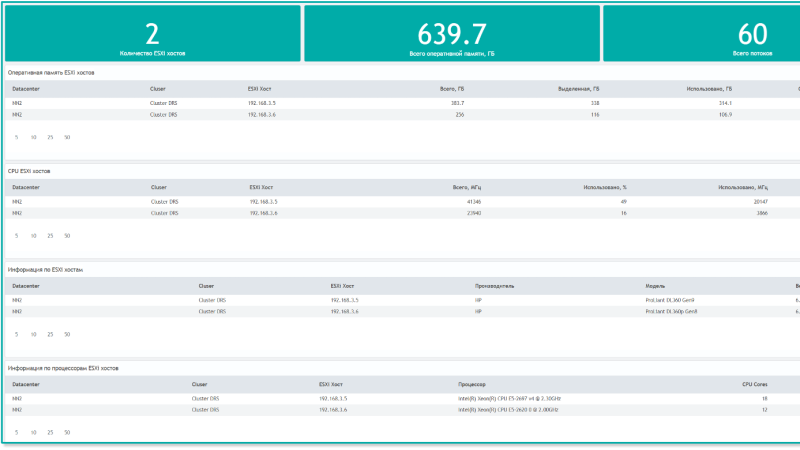
Task: Click HP manufacturer cell for 192.168.3.5
Action: (478, 301)
